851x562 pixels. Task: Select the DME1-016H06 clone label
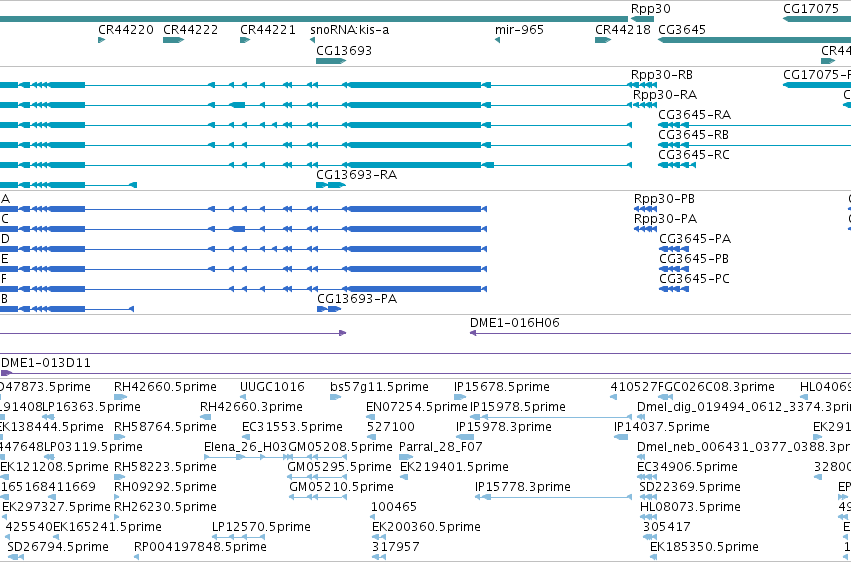coord(515,323)
